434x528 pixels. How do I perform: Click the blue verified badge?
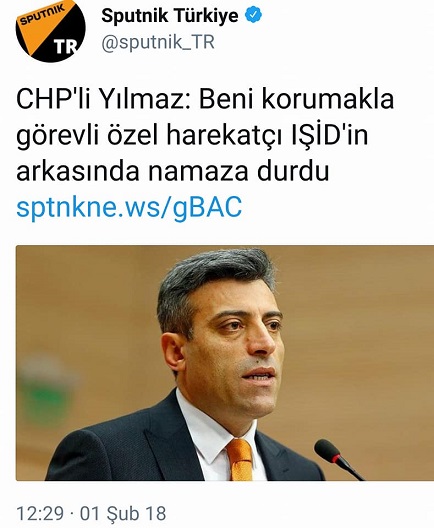(x=253, y=15)
